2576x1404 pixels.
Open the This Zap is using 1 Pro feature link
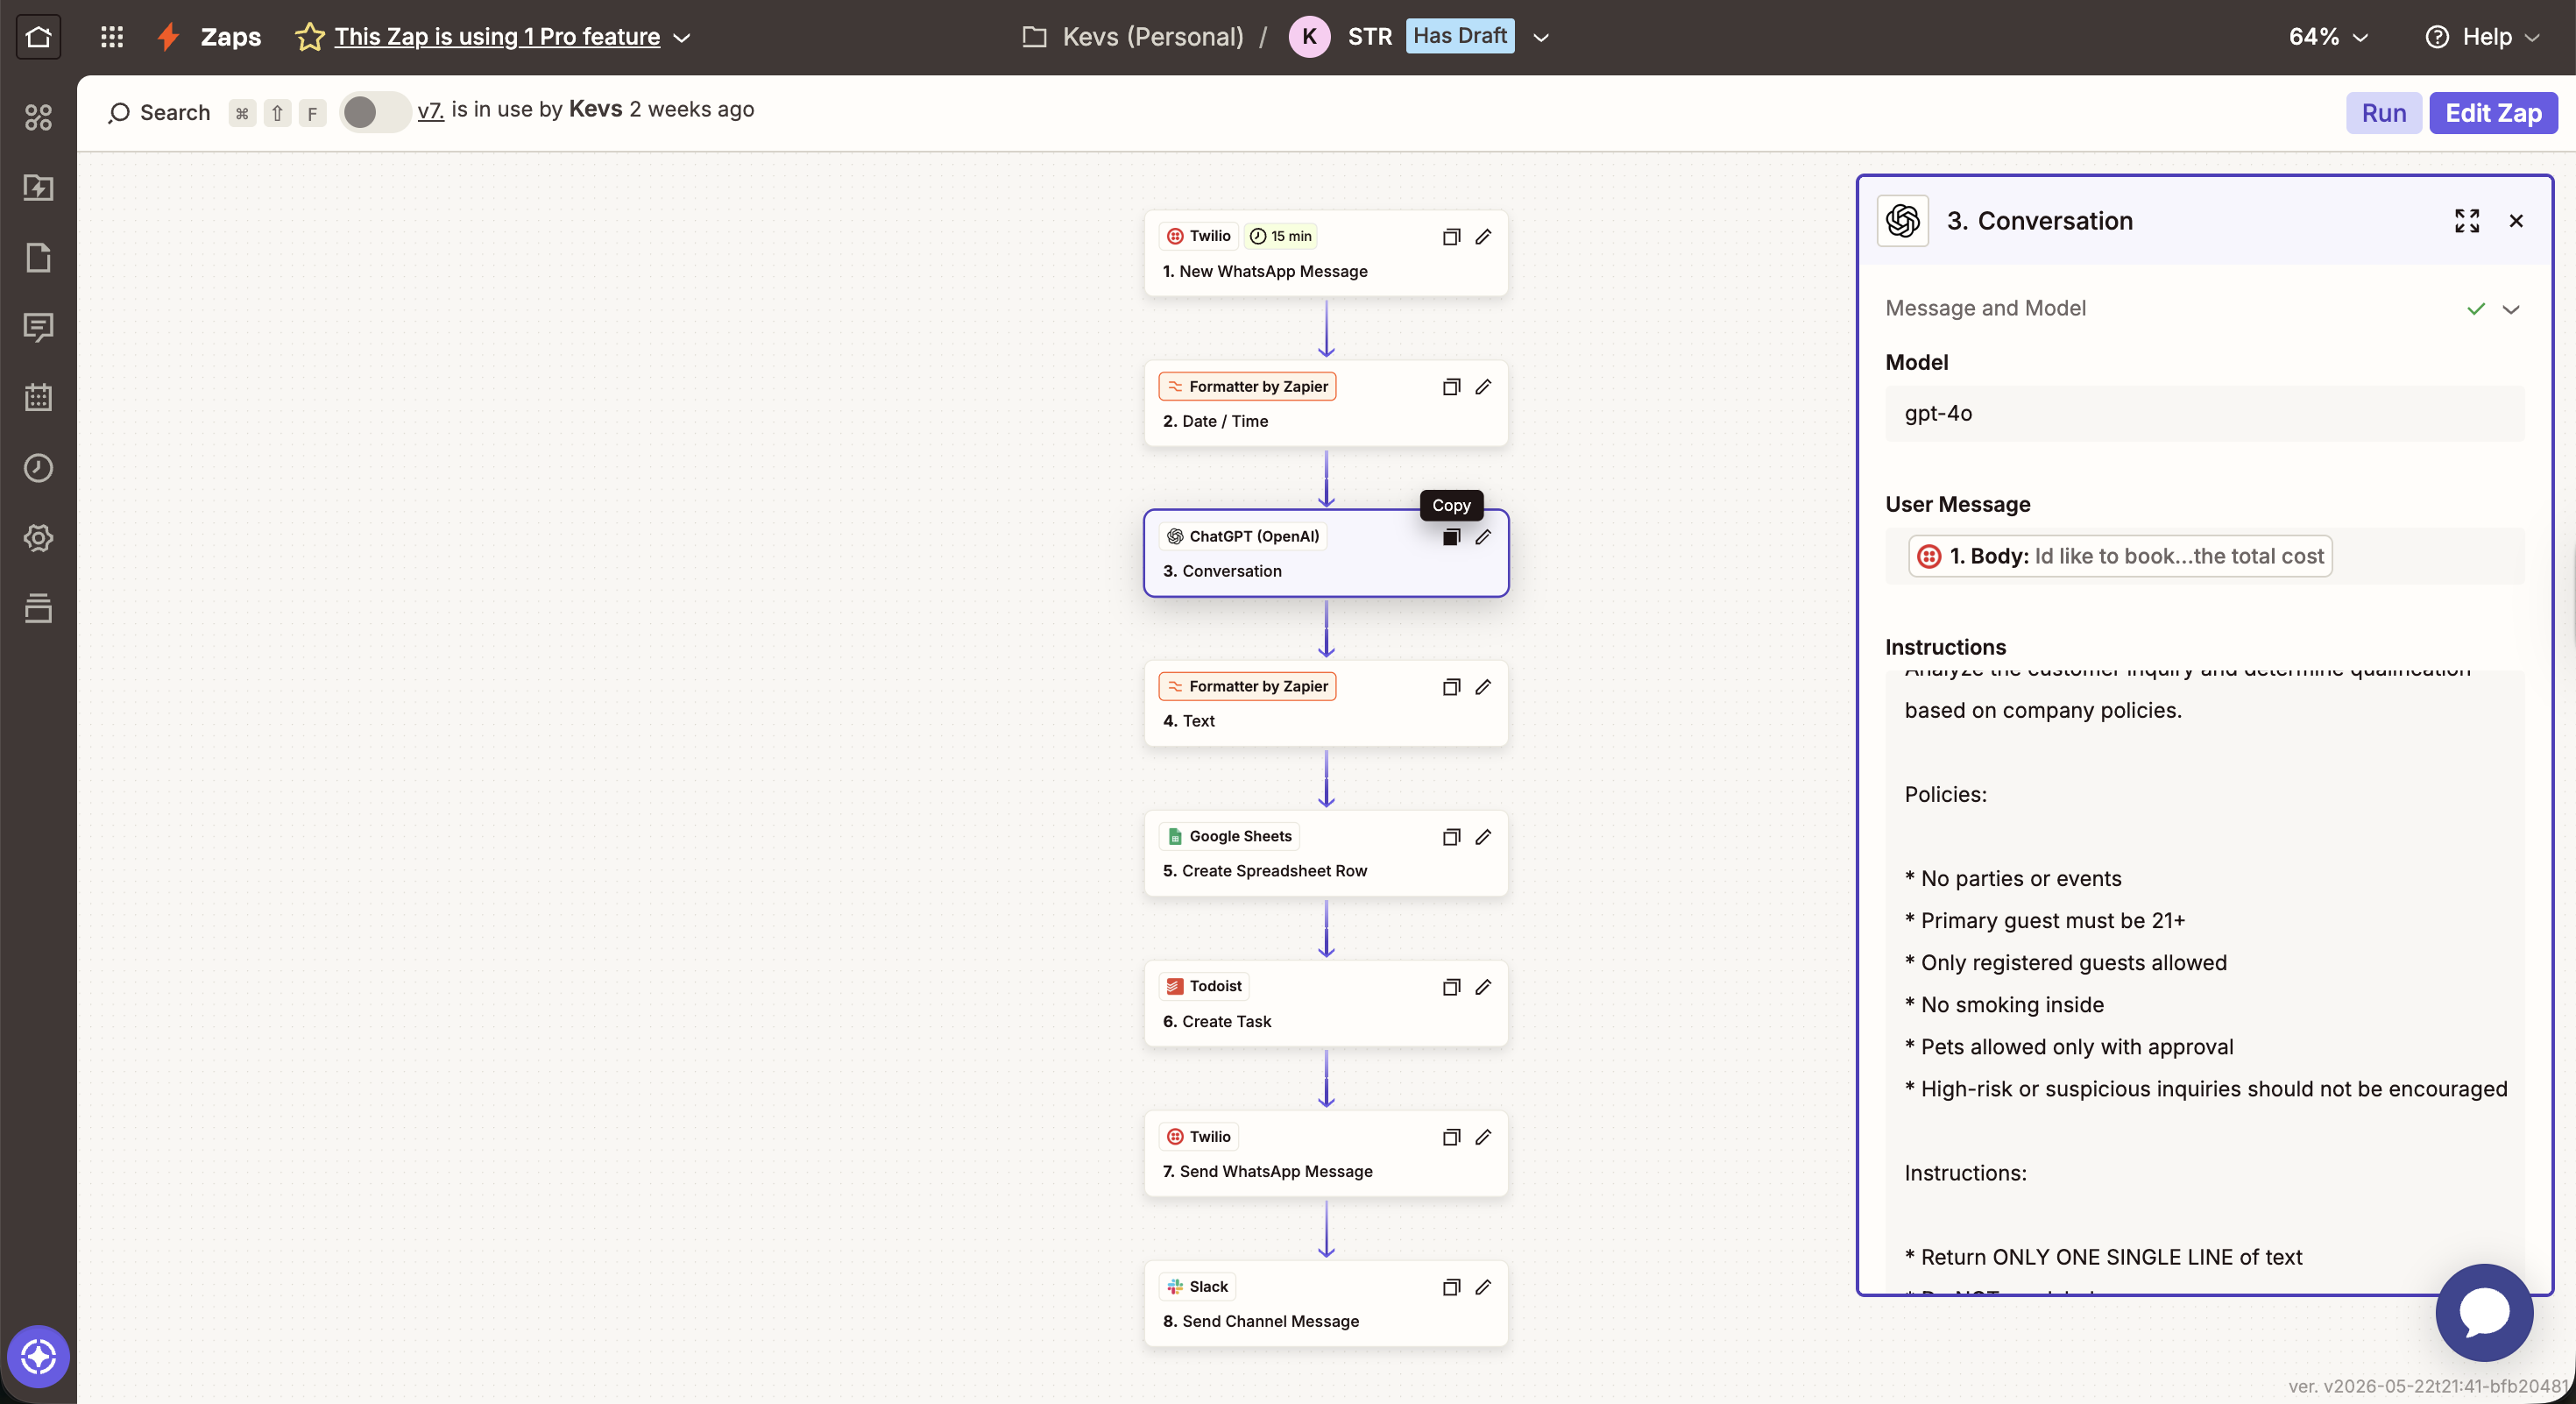497,37
